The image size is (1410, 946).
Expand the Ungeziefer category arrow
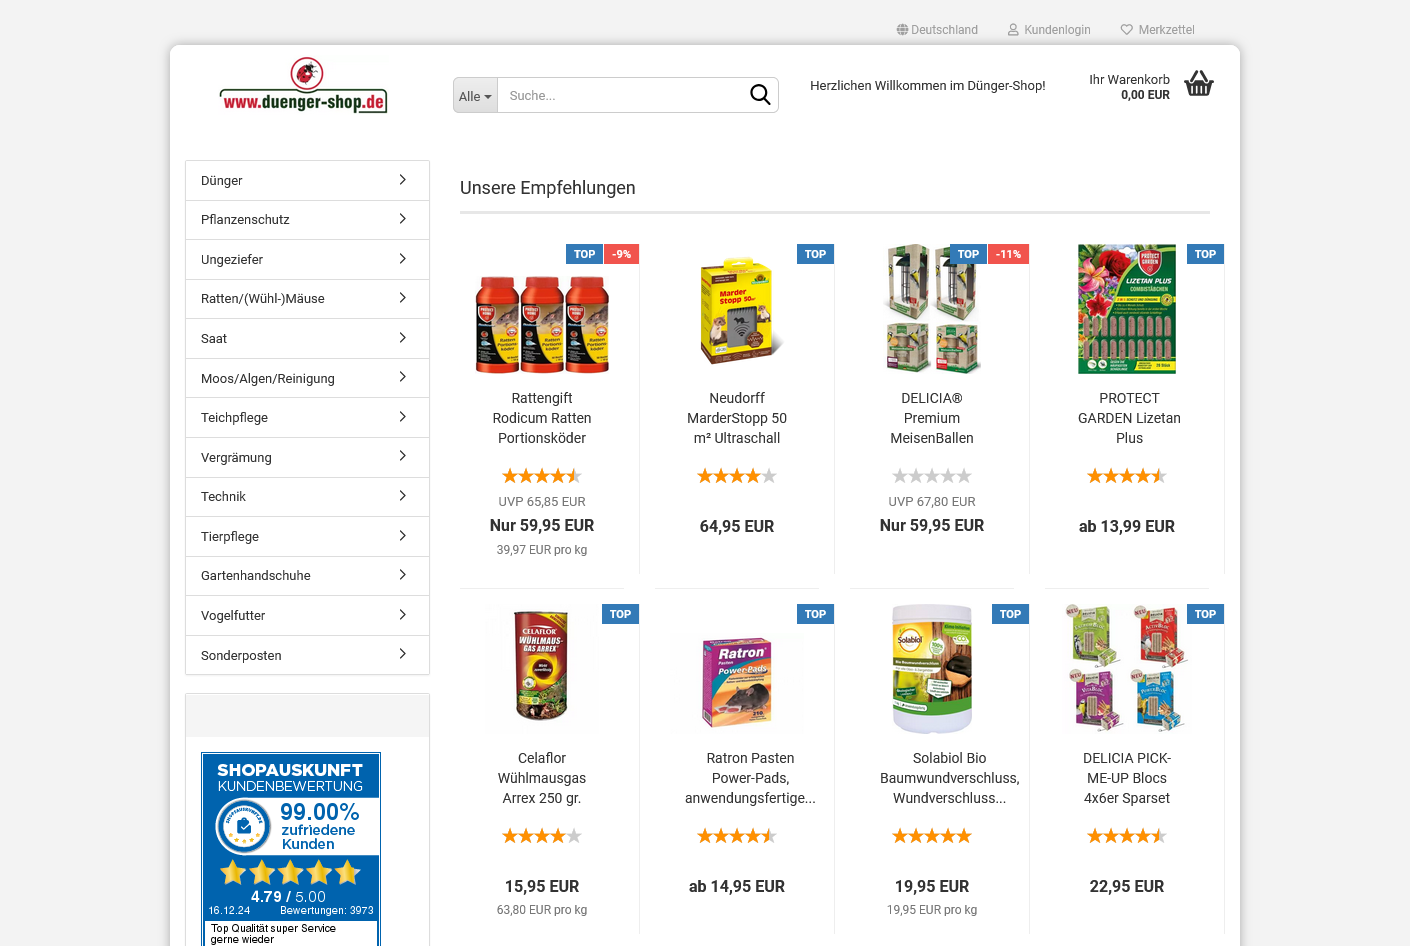[x=402, y=259]
